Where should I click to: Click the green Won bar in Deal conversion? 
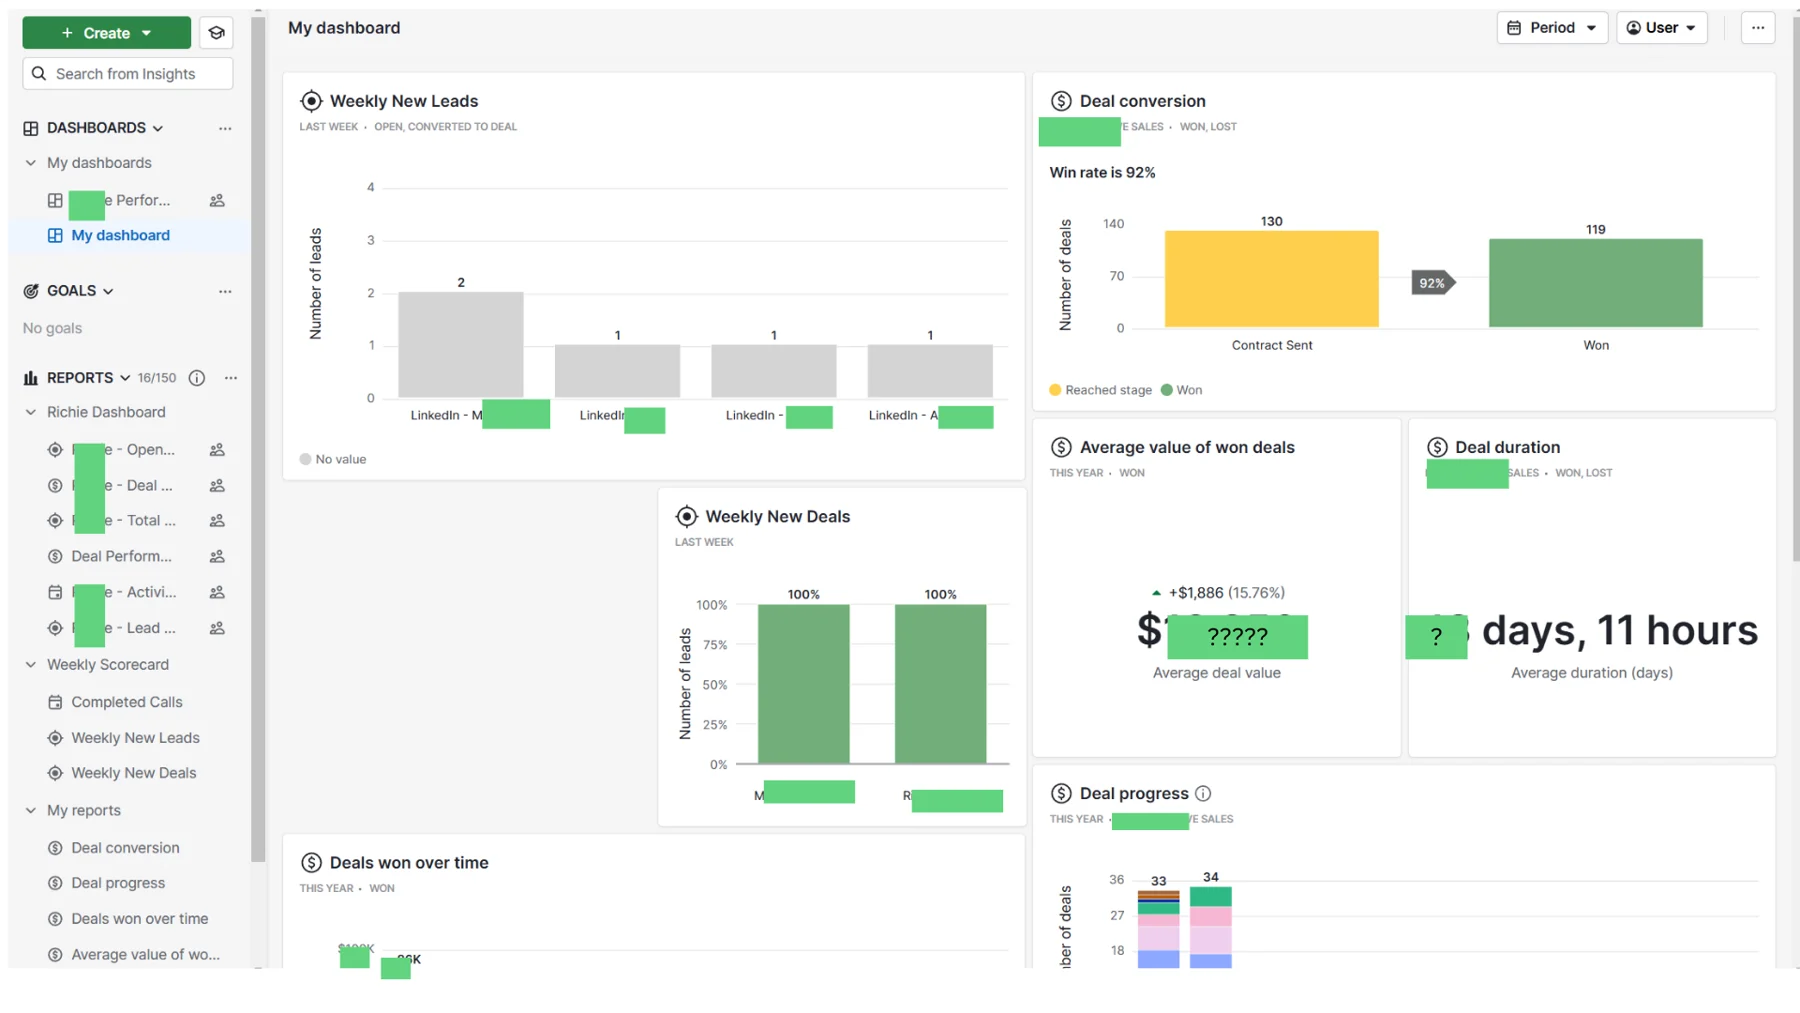click(1595, 283)
